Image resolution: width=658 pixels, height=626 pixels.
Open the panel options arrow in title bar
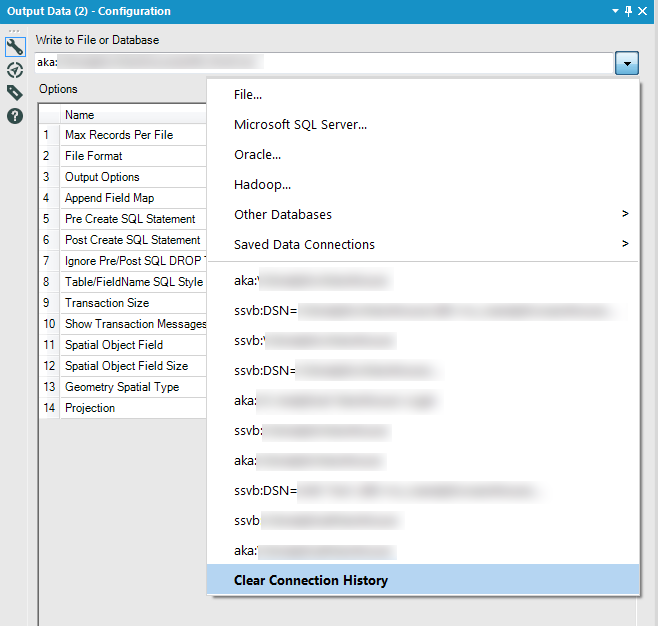(615, 11)
